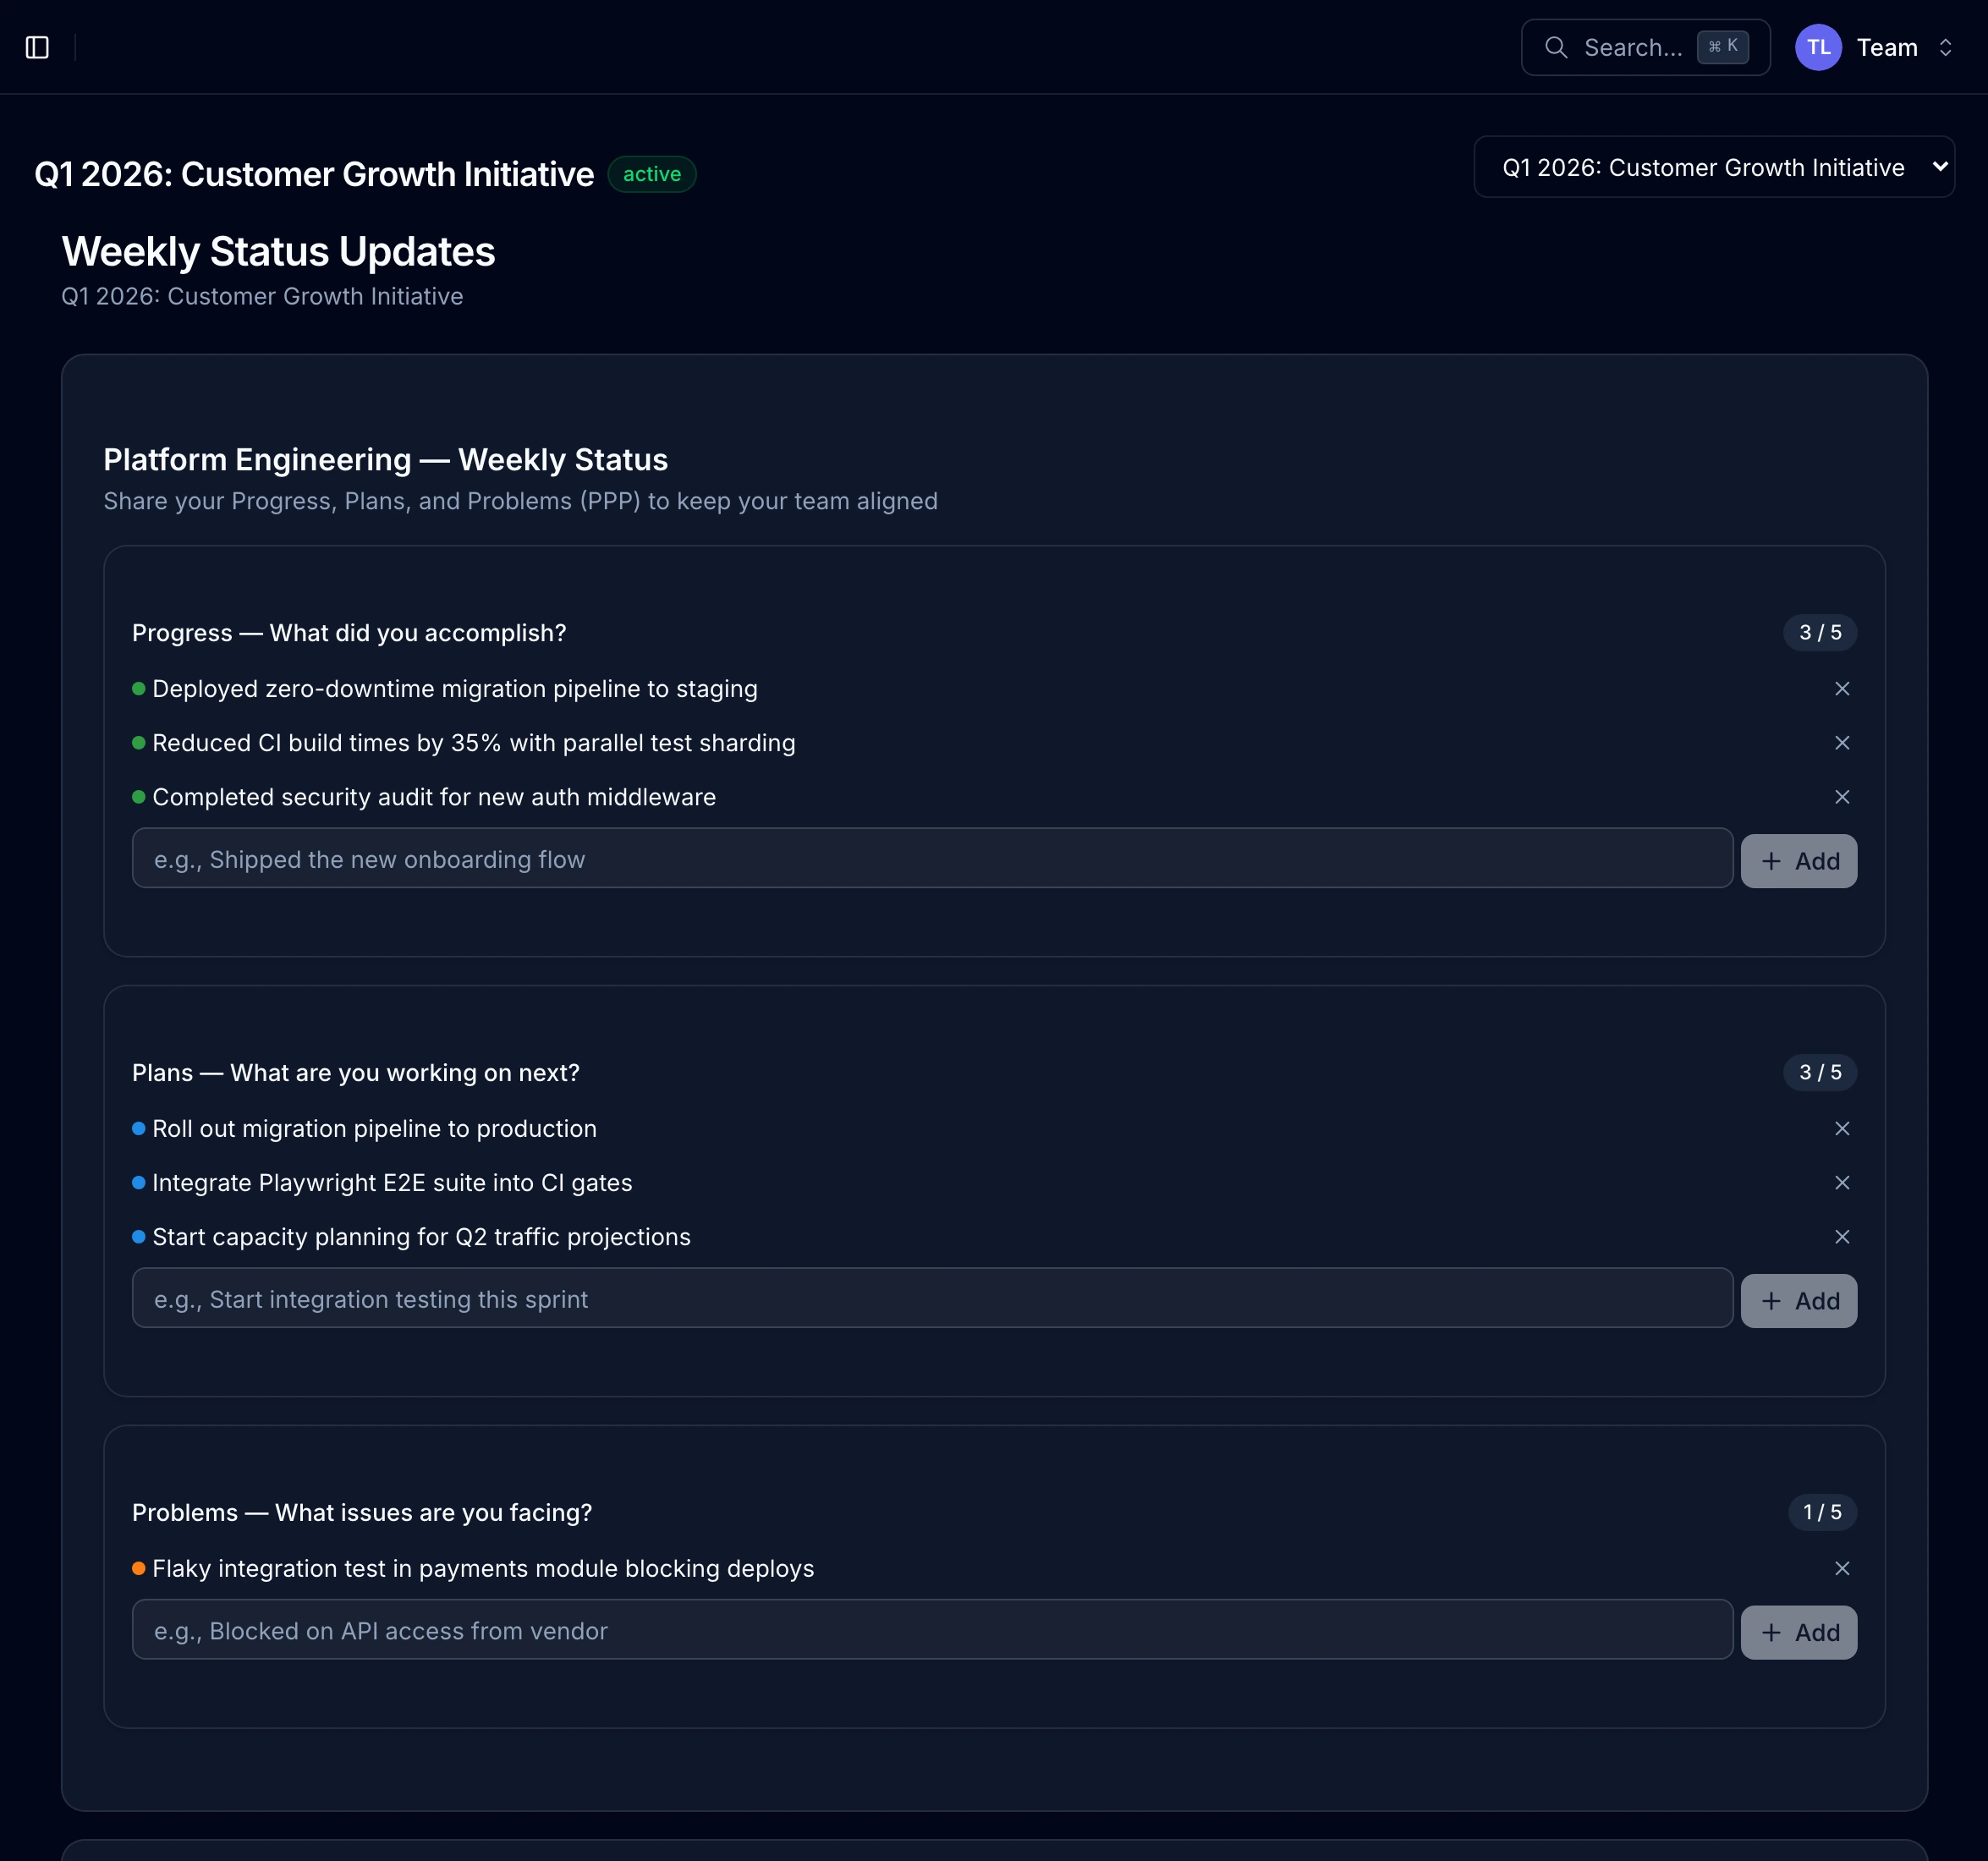The height and width of the screenshot is (1861, 1988).
Task: Select 'Integrate Playwright E2E suite into CI gates'
Action: pyautogui.click(x=392, y=1182)
